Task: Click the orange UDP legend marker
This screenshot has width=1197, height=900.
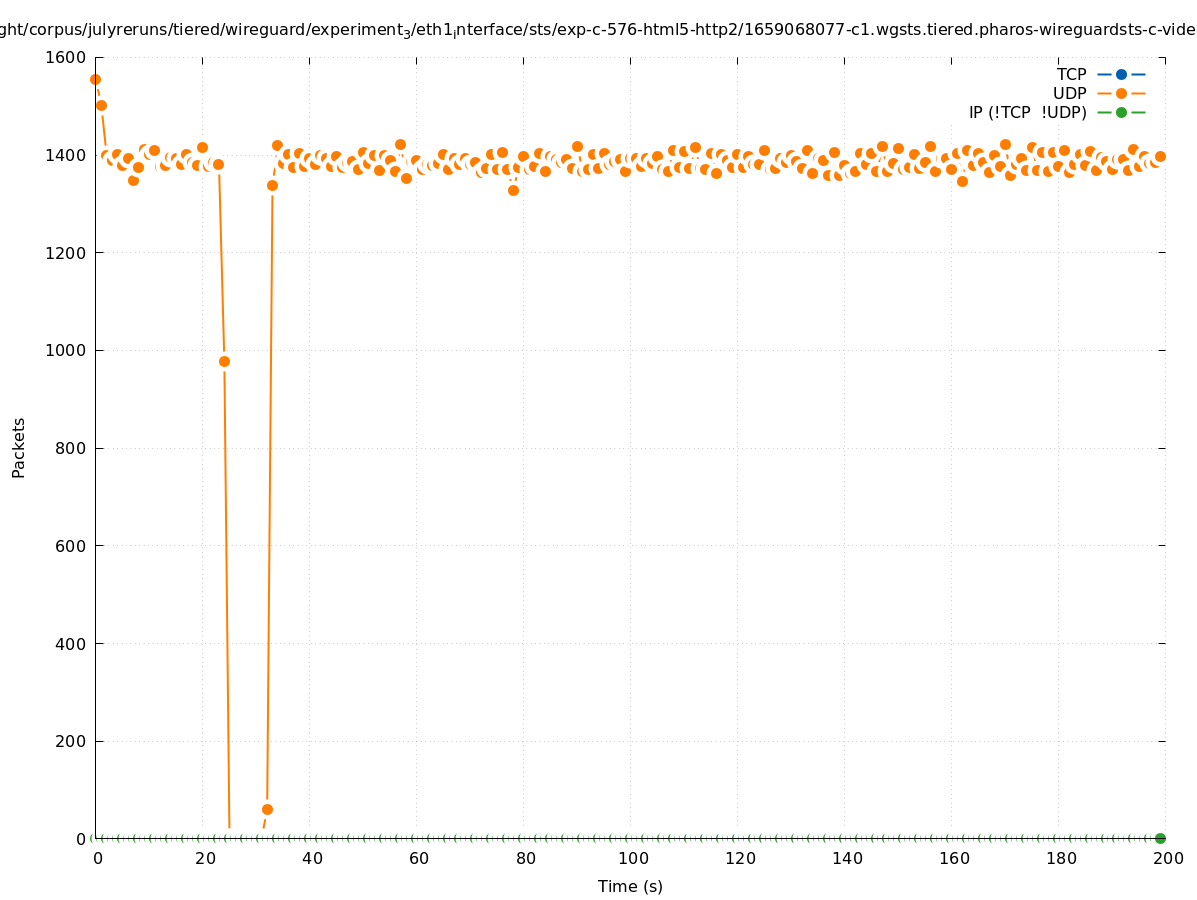Action: coord(1121,93)
